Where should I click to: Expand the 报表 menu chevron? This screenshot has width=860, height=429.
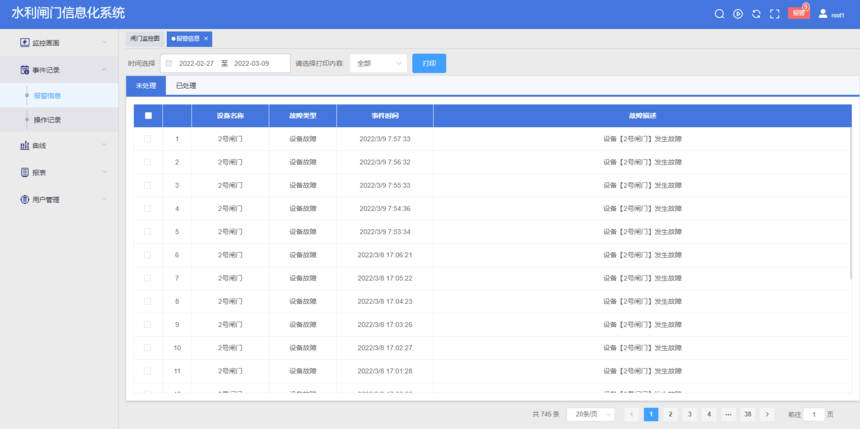pyautogui.click(x=104, y=172)
